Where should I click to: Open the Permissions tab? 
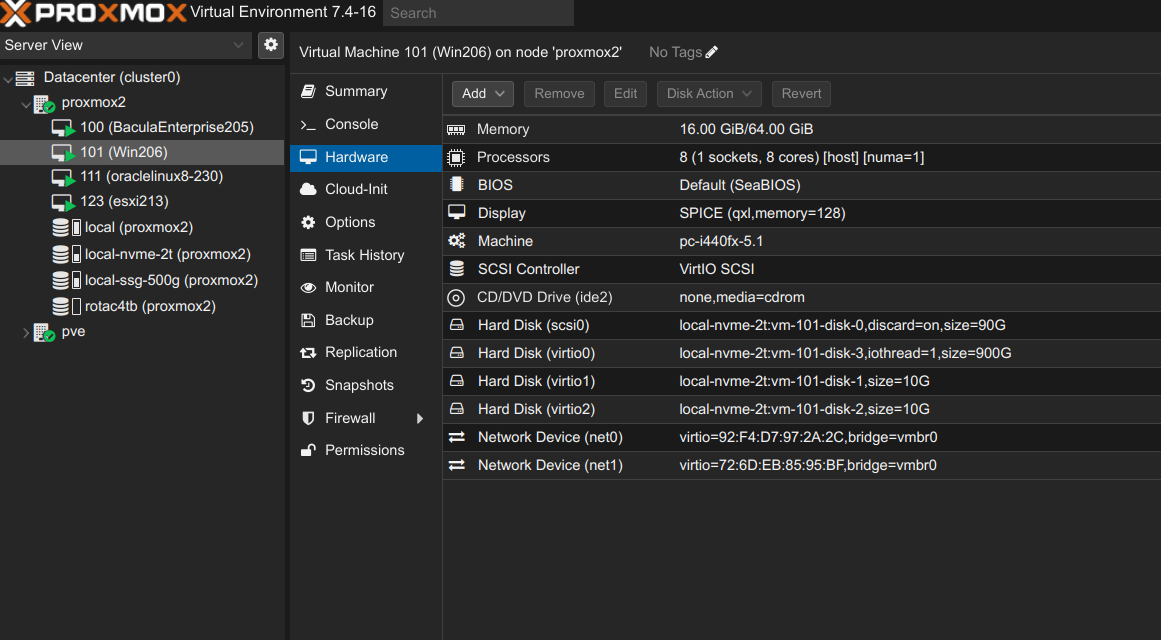click(366, 450)
